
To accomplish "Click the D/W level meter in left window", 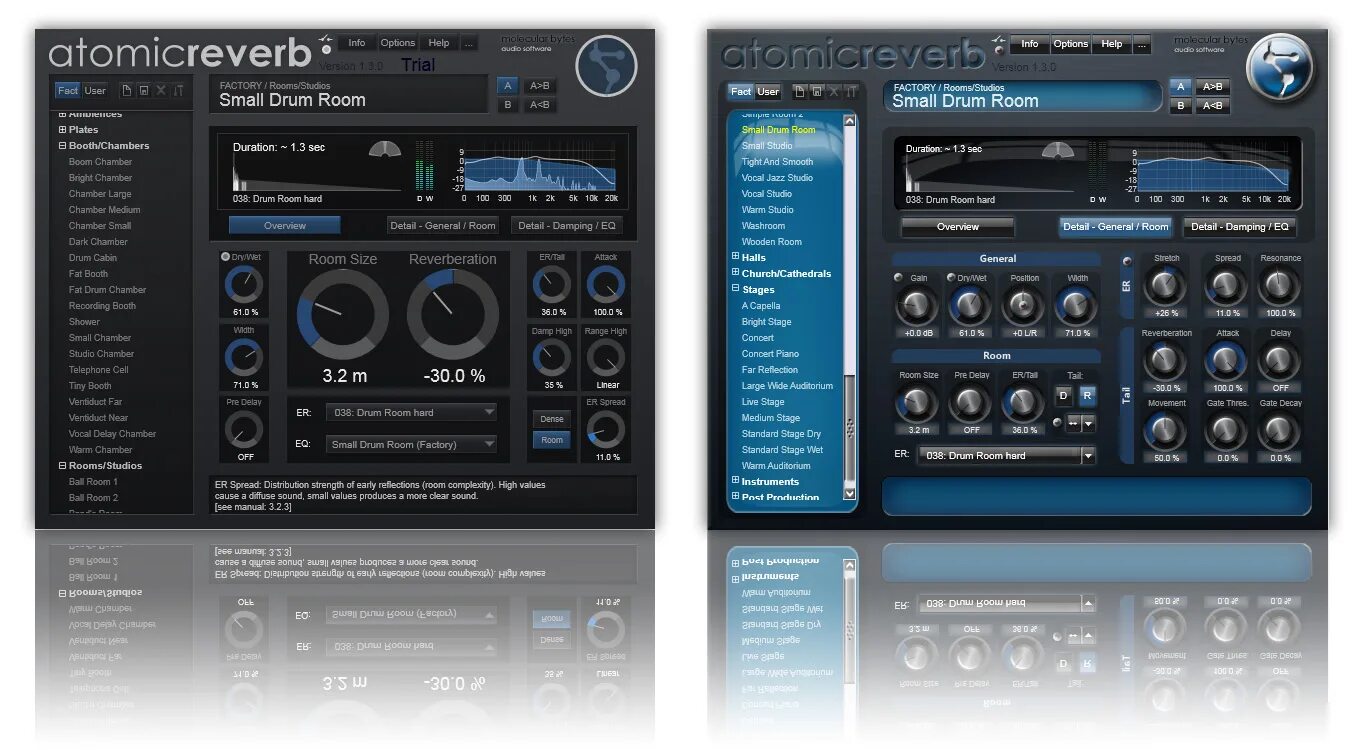I will point(425,165).
